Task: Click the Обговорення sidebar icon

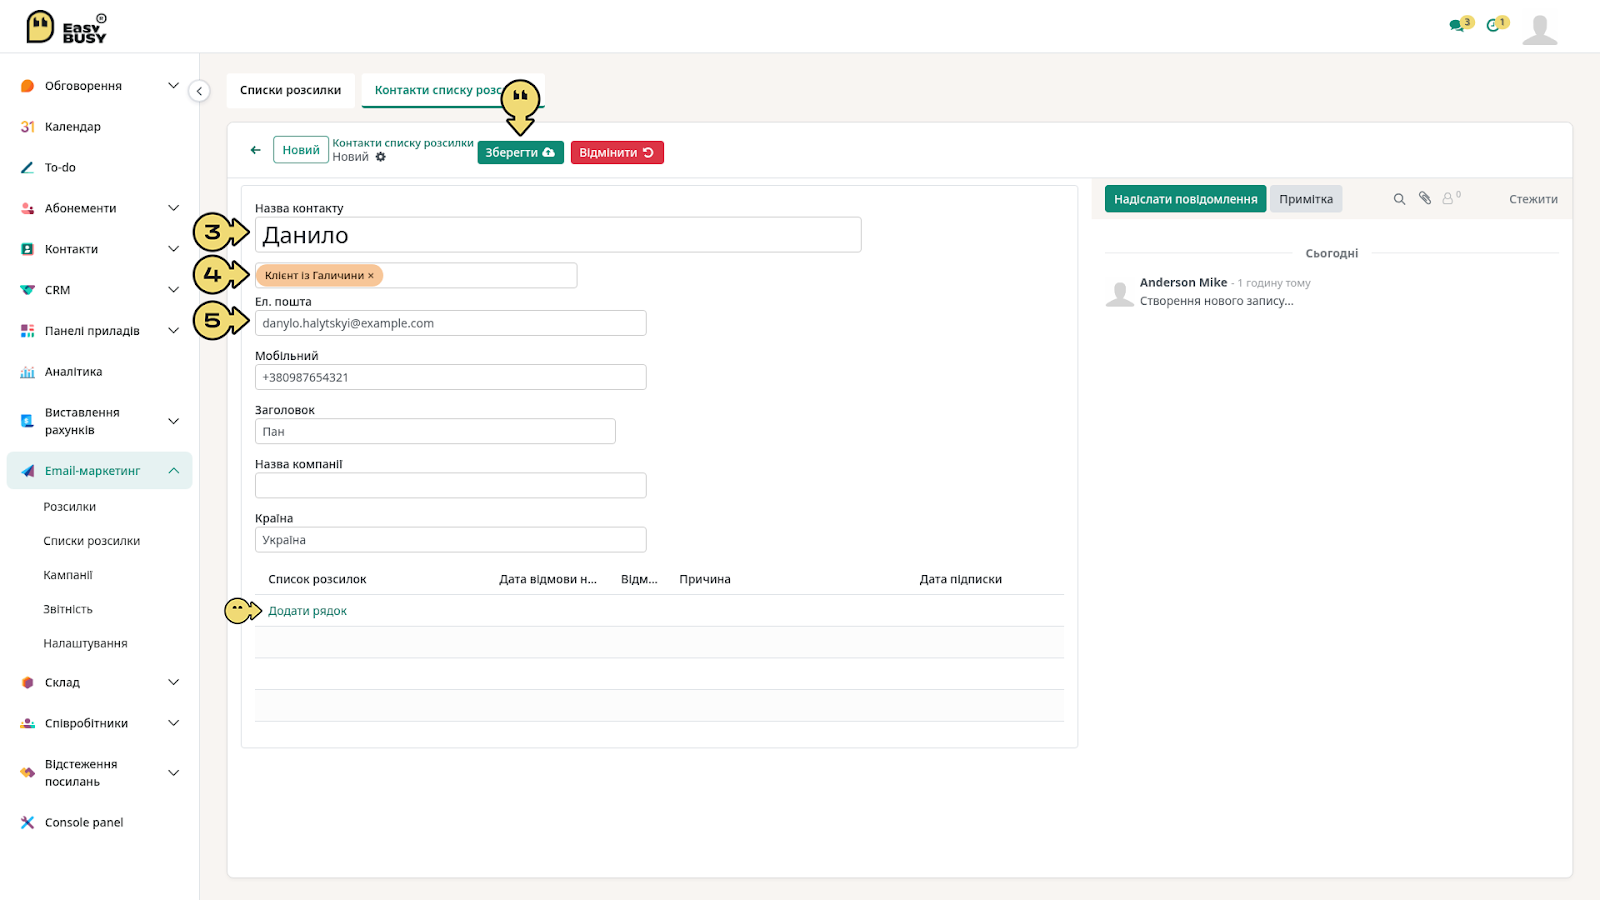Action: [27, 86]
